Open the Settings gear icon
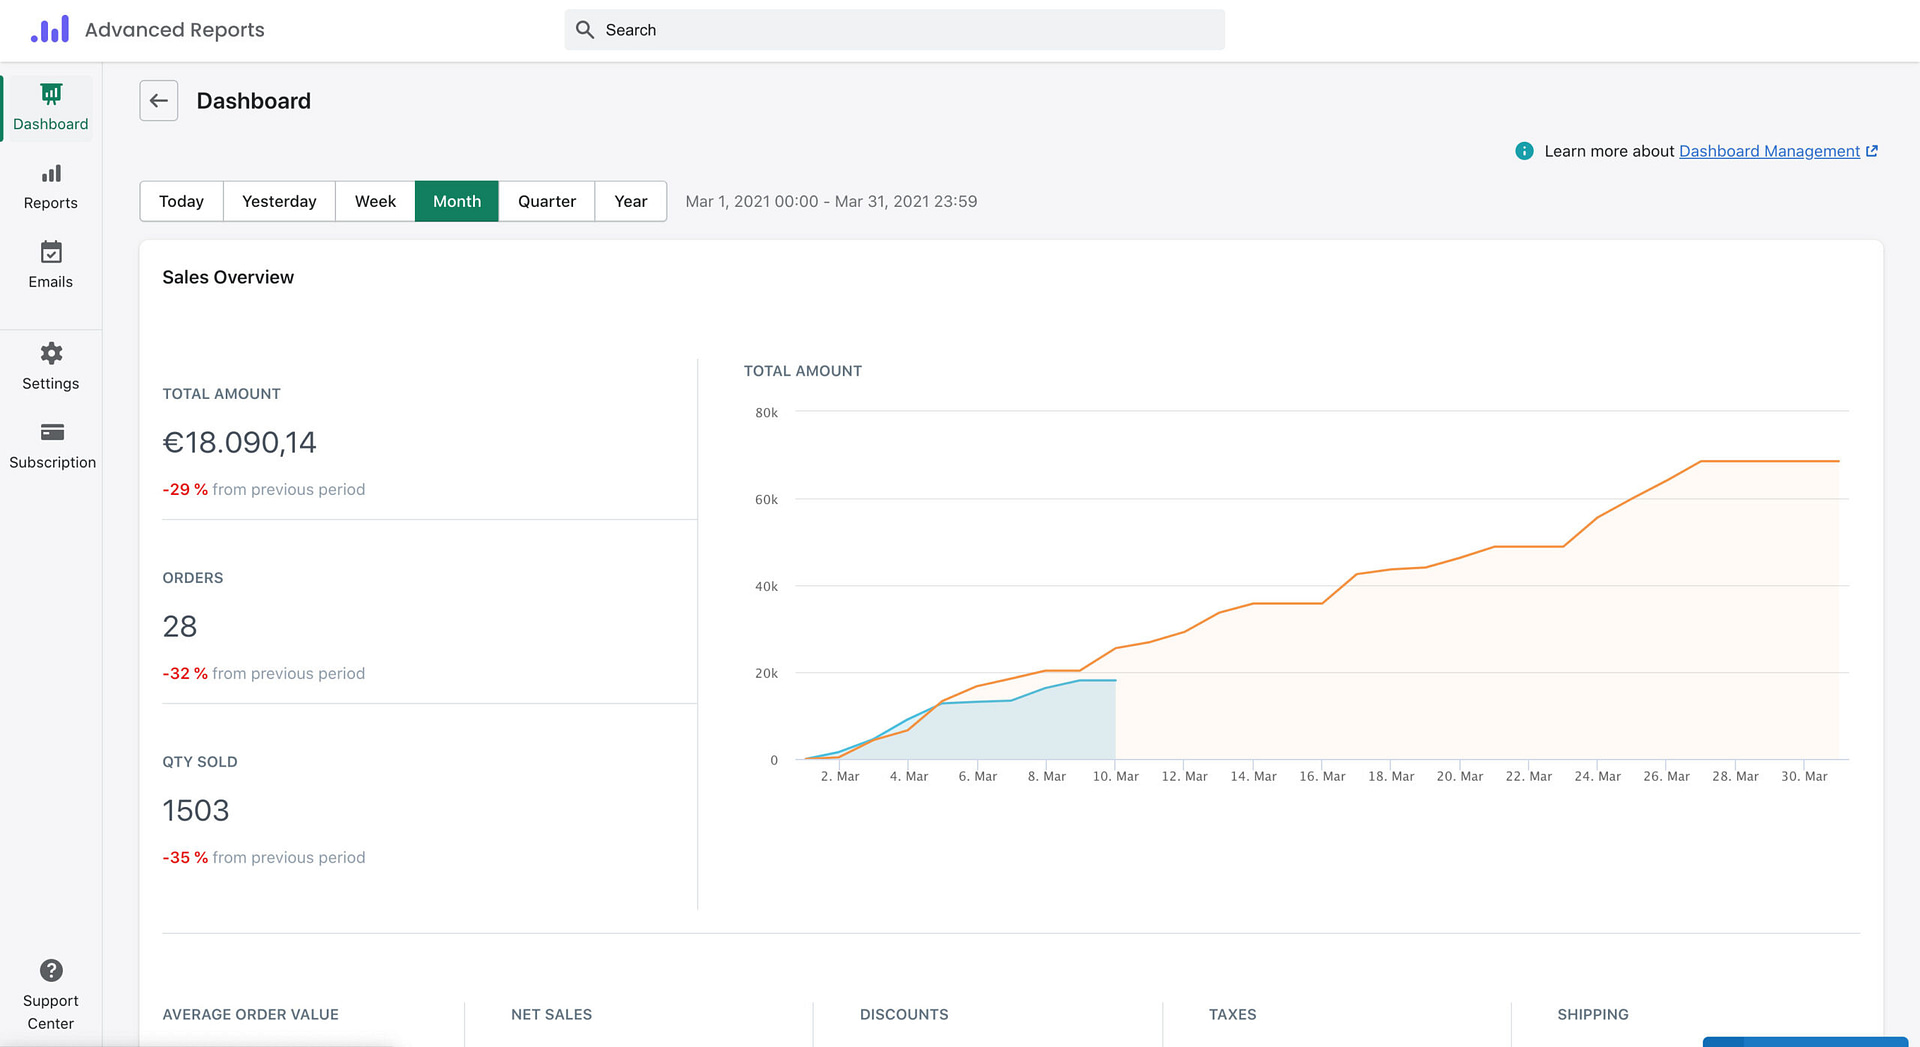Screen dimensions: 1920x1047 pos(51,353)
